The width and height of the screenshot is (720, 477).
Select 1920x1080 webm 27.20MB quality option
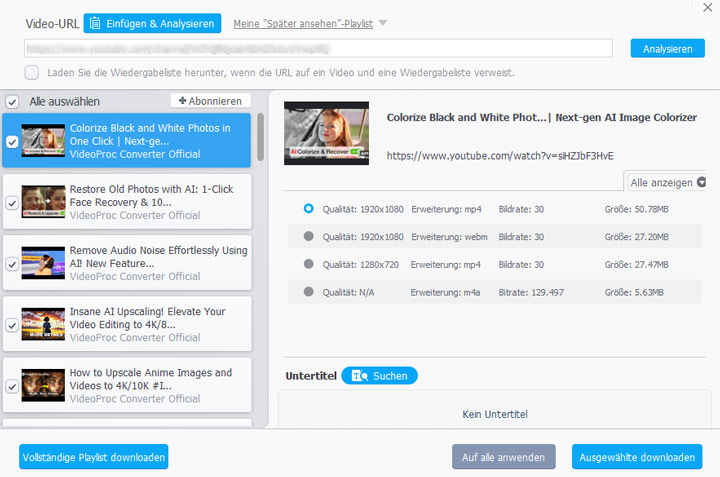click(309, 236)
